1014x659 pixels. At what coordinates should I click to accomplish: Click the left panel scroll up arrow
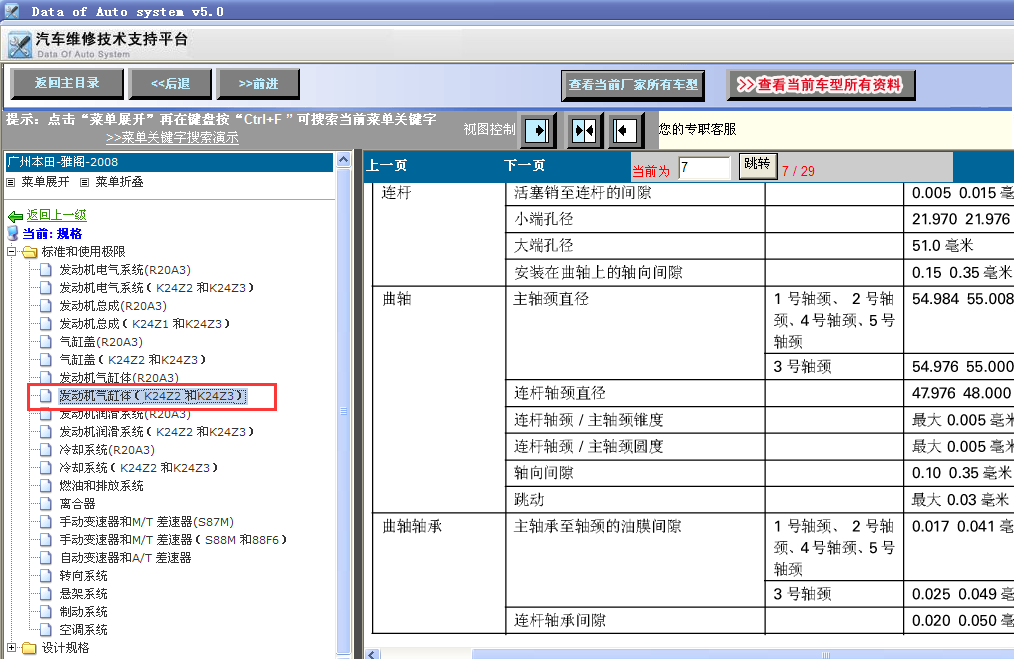click(343, 160)
